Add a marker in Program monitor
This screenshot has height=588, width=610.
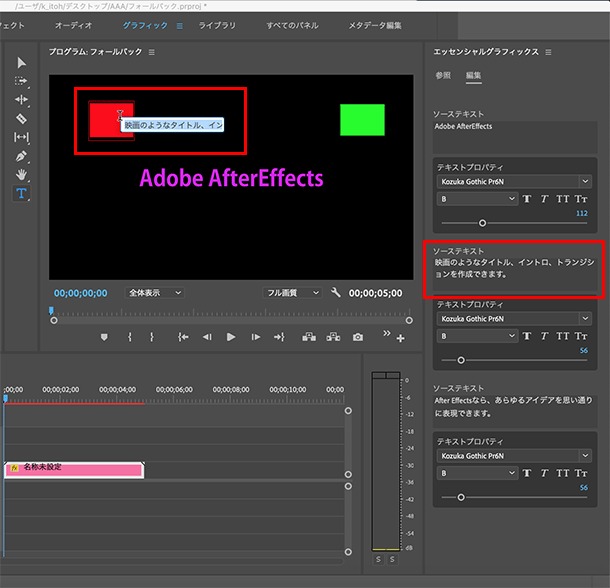[104, 337]
